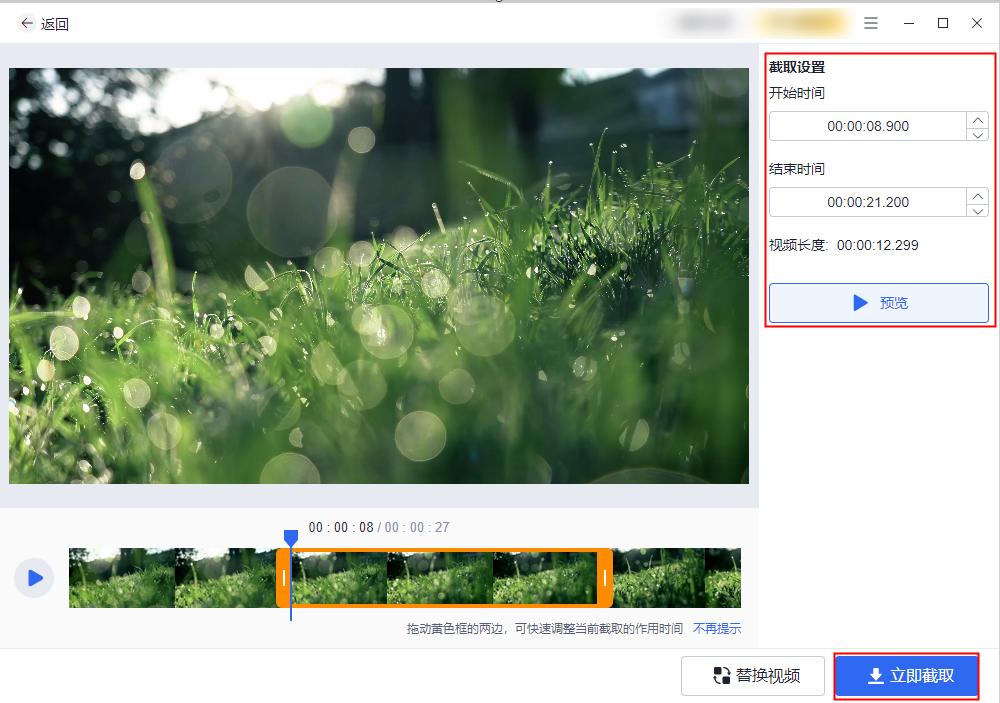The image size is (1000, 703).
Task: Click the up arrow to increase 结束时间
Action: click(x=978, y=196)
